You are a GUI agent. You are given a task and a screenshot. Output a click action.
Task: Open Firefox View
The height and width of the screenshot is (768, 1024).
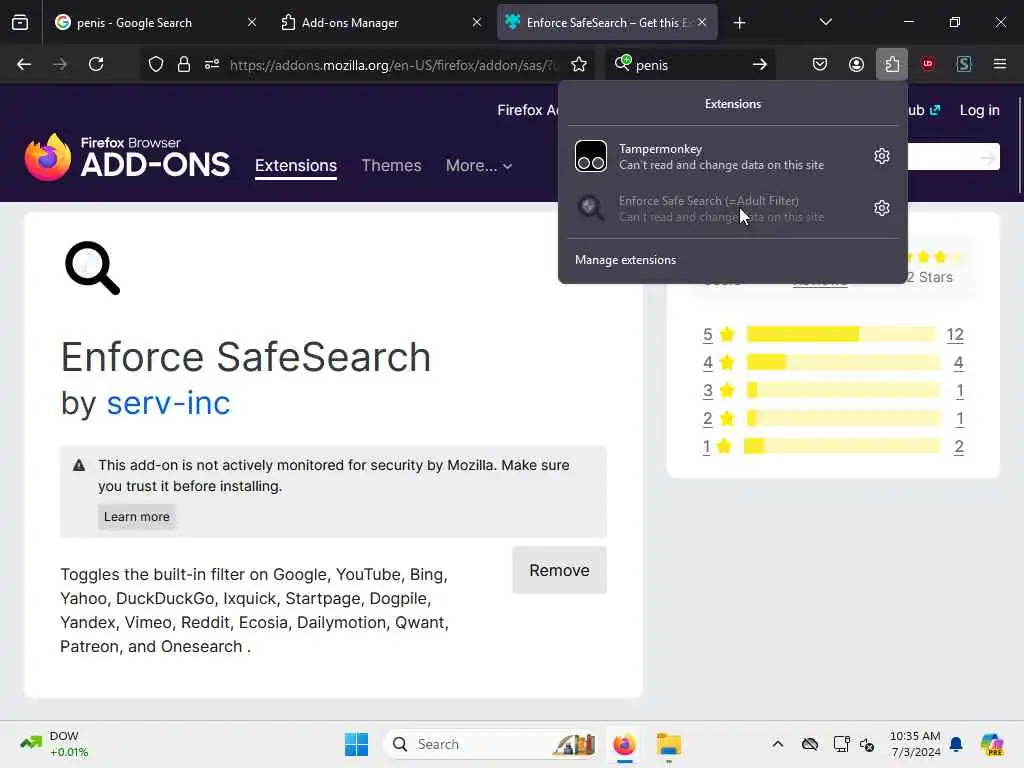(x=20, y=22)
